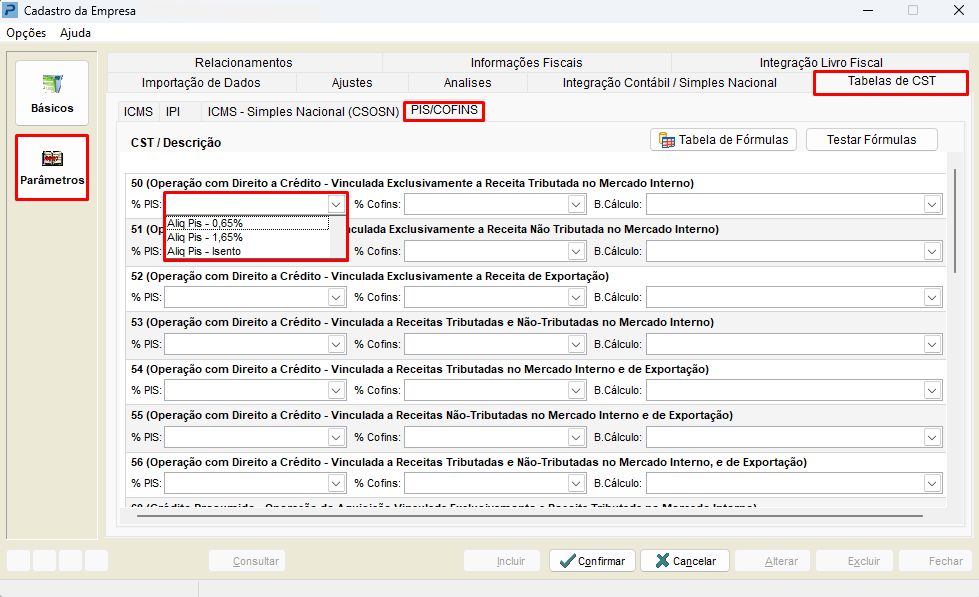Open the Opções menu
Image resolution: width=979 pixels, height=597 pixels.
pyautogui.click(x=26, y=33)
